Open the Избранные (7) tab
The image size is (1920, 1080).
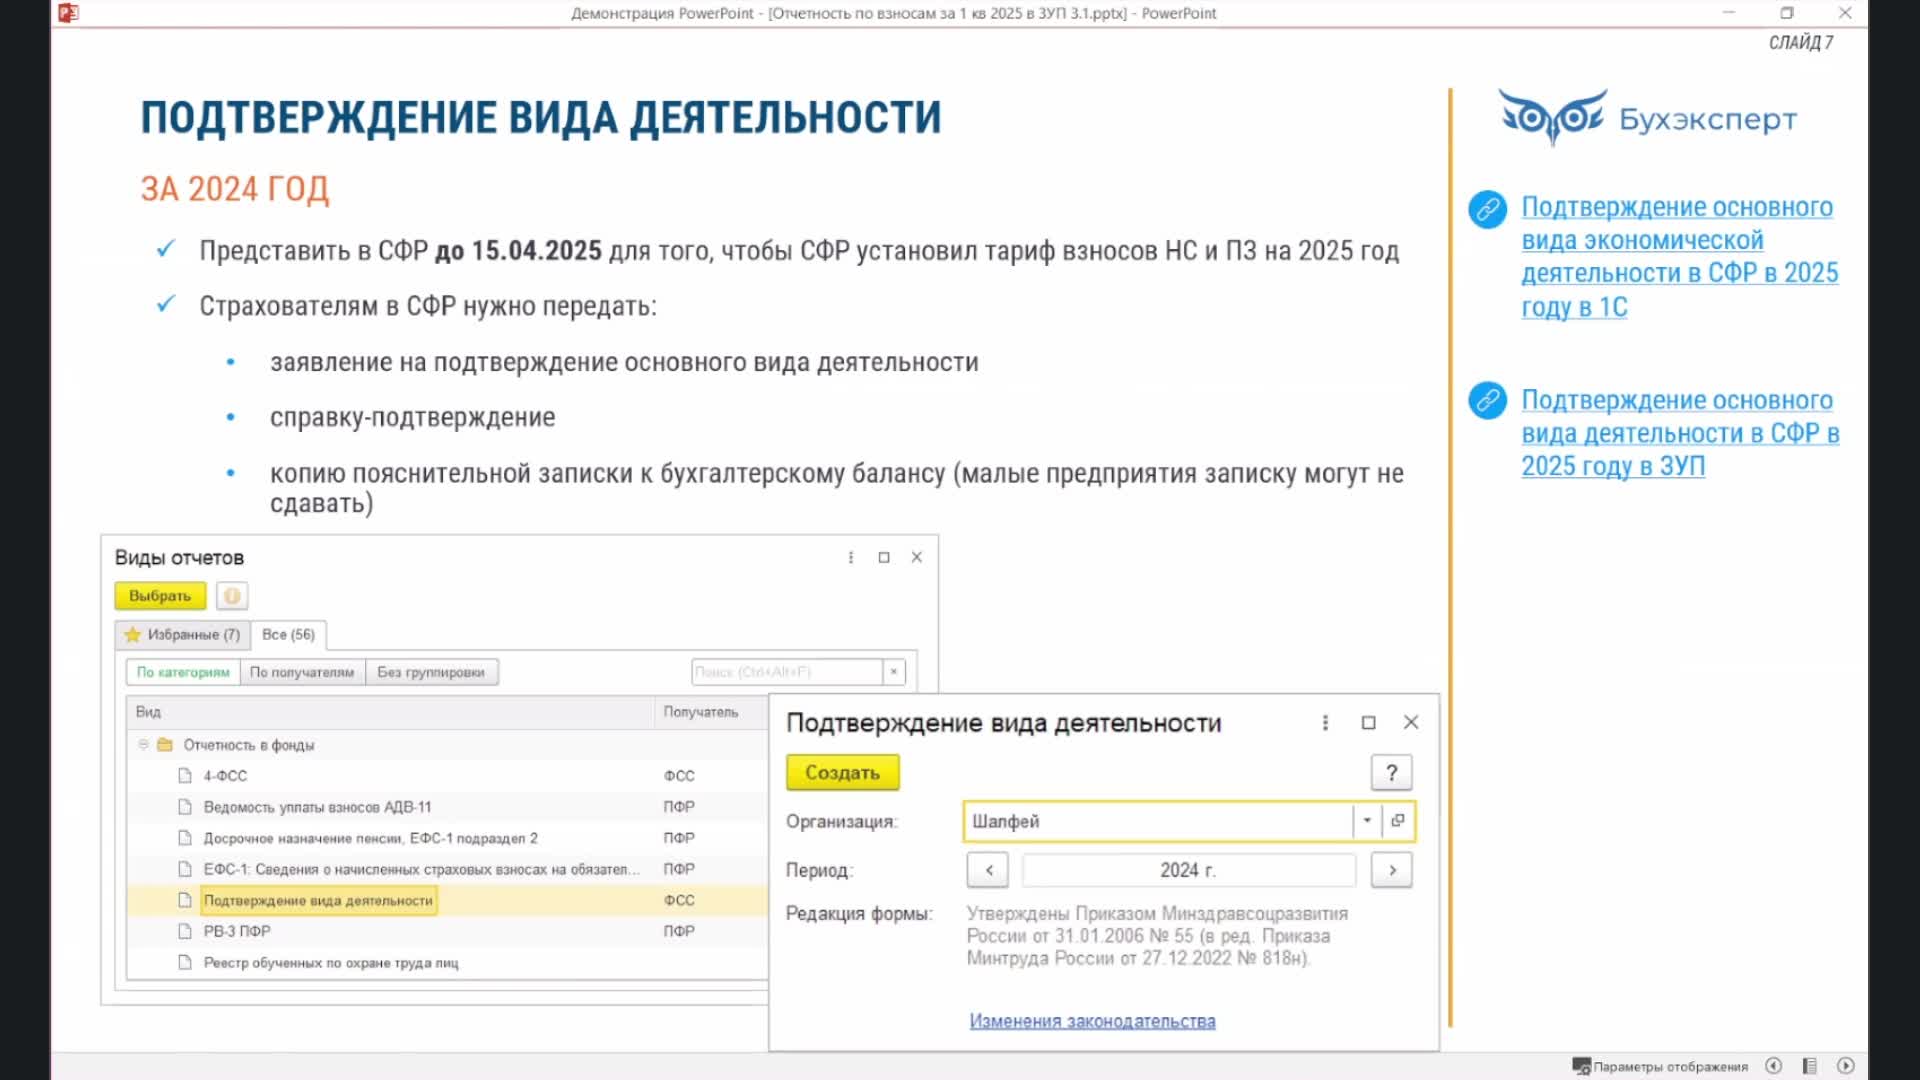(x=182, y=635)
